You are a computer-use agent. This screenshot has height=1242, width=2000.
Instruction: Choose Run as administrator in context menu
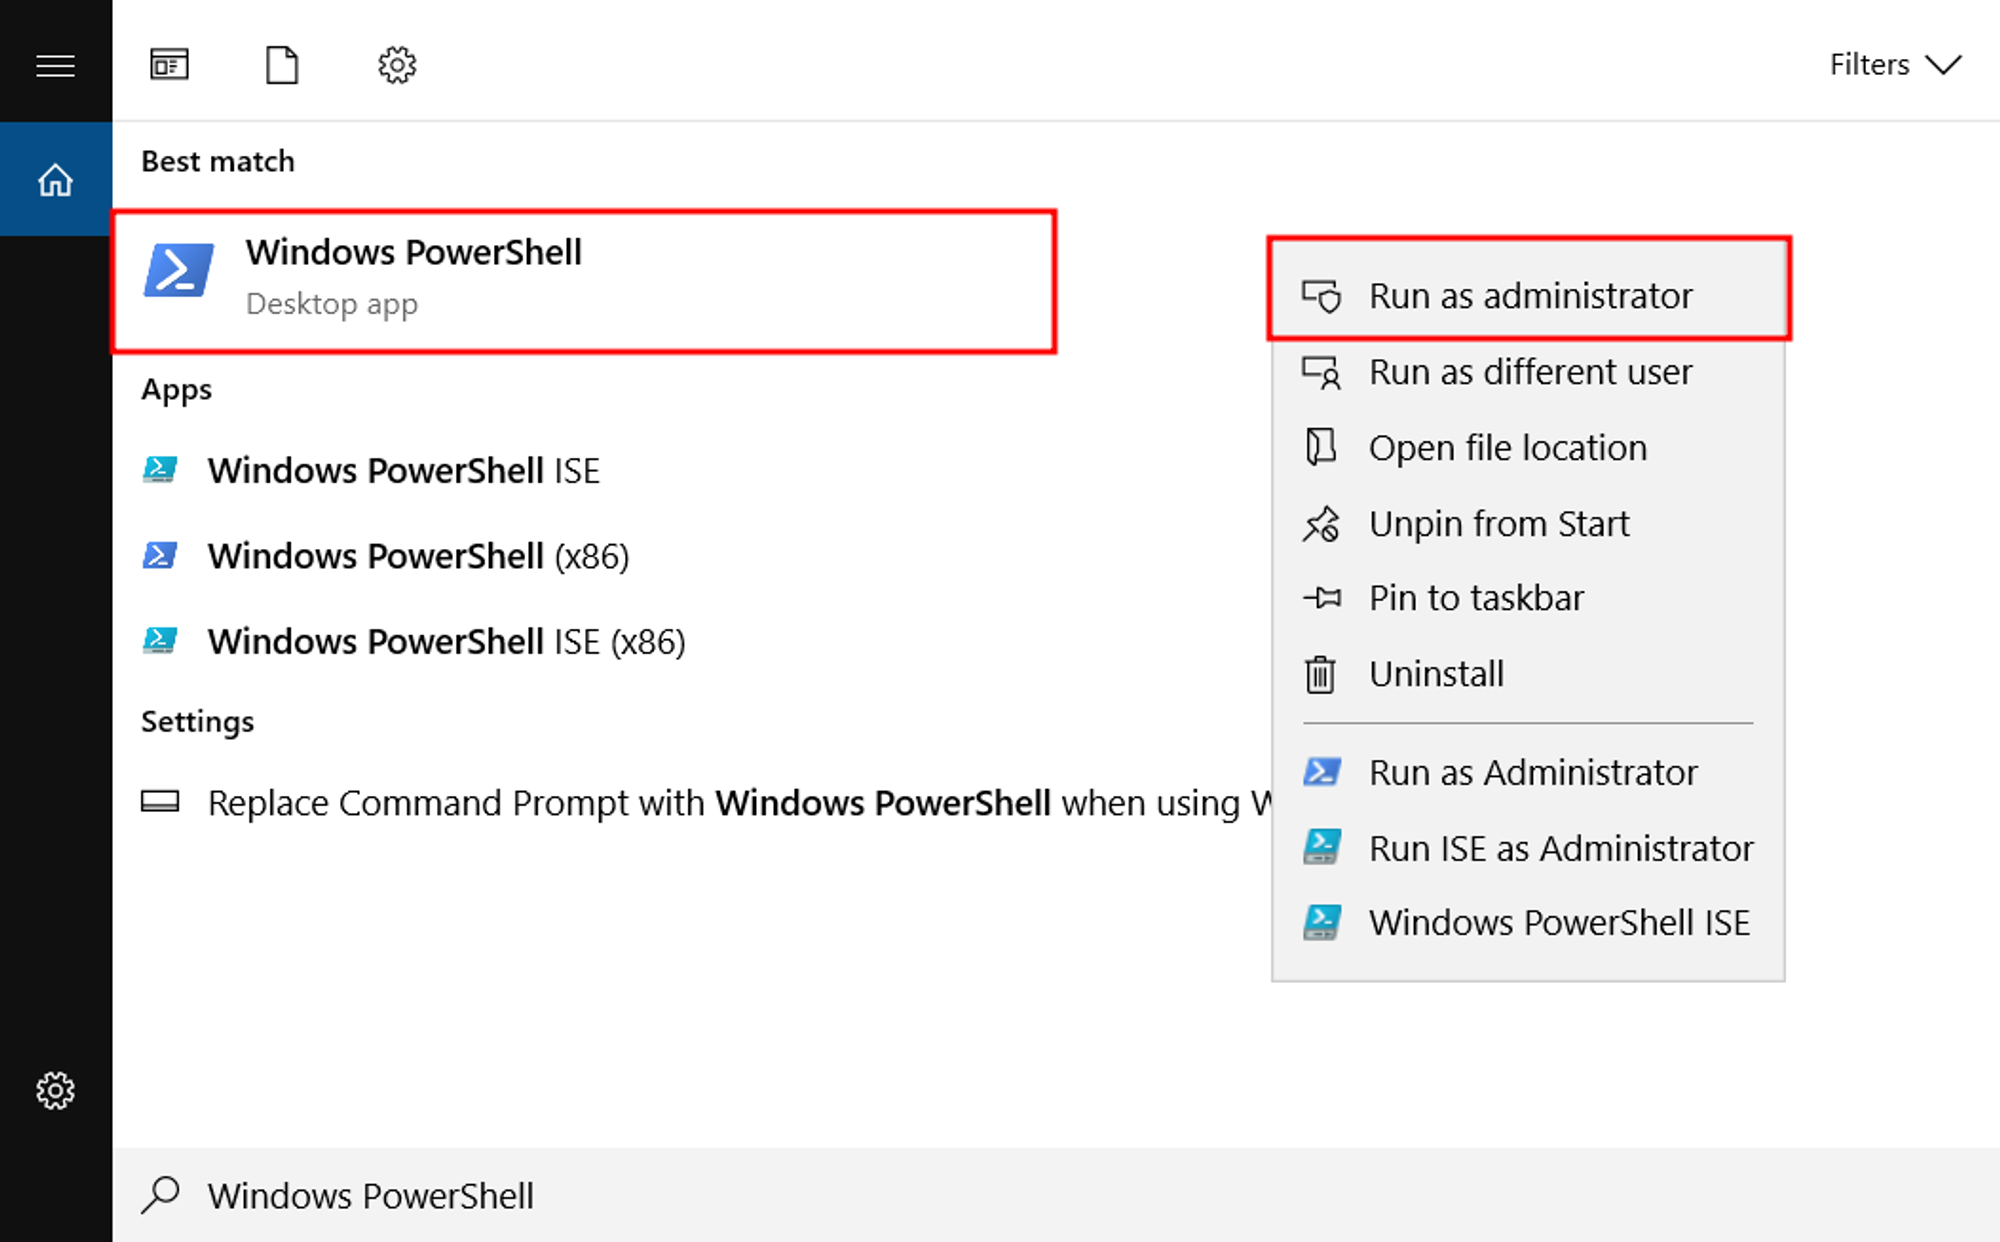coord(1529,296)
